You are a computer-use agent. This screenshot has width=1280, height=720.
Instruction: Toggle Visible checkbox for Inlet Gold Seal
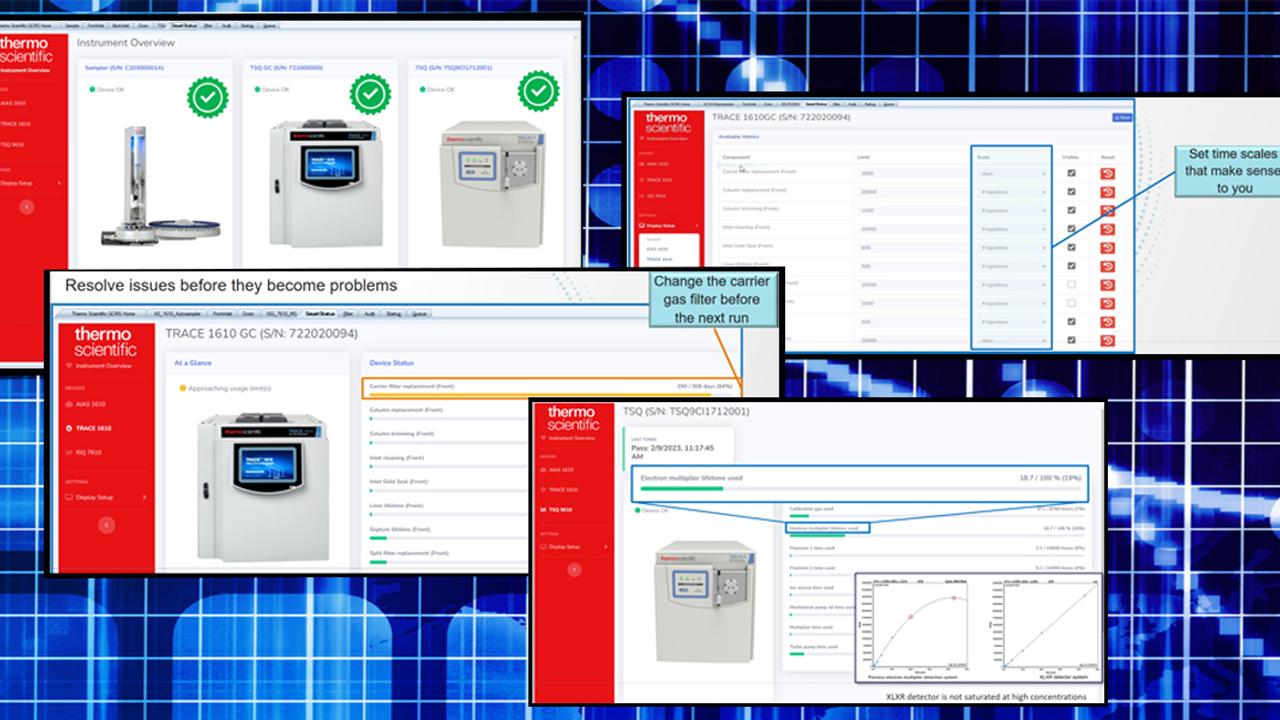tap(1072, 247)
